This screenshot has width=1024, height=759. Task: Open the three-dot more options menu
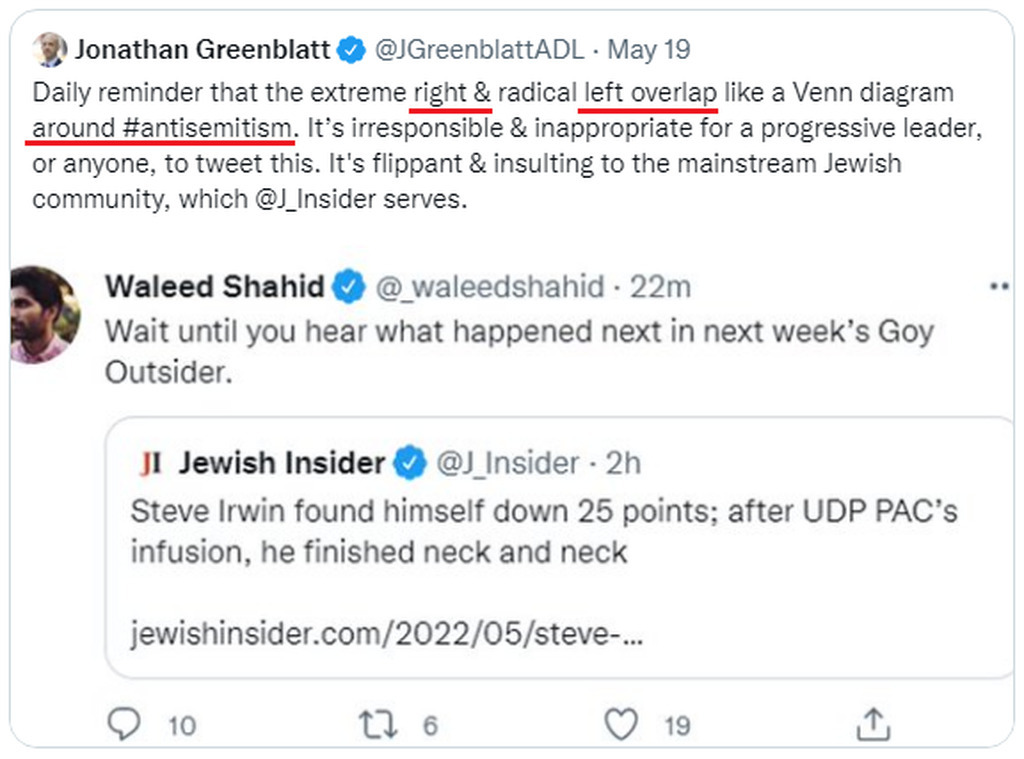click(1000, 286)
